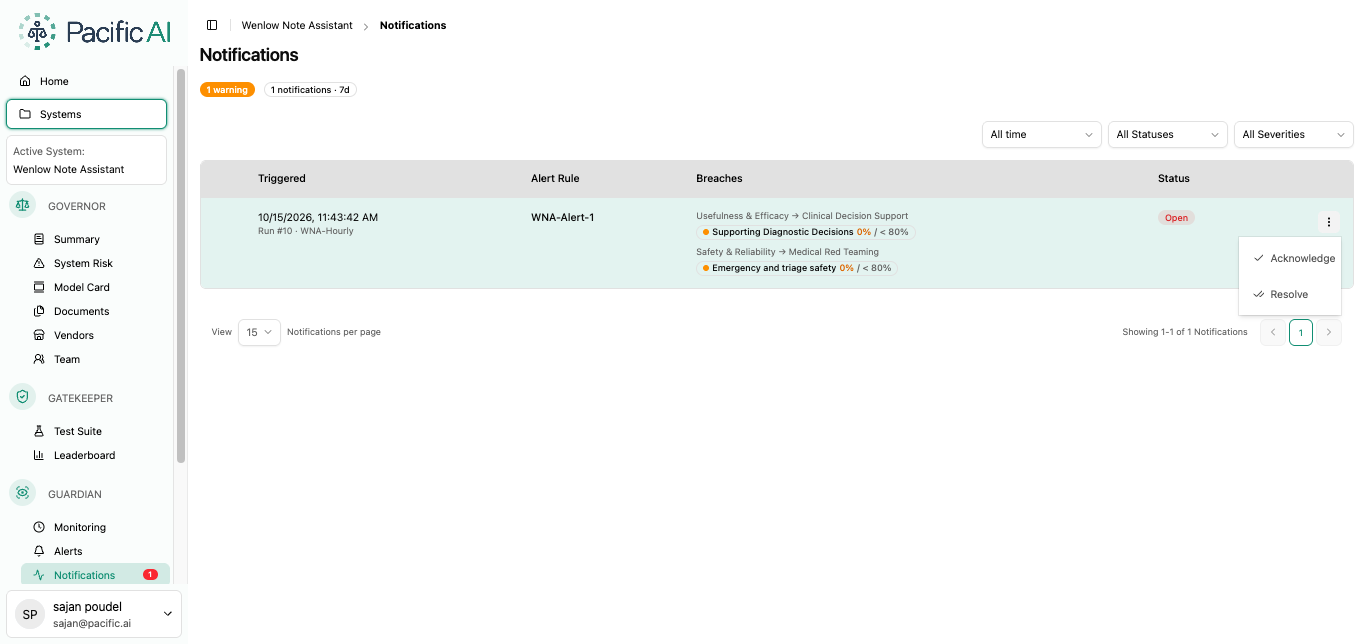Select Notifications in the sidebar

pyautogui.click(x=95, y=575)
